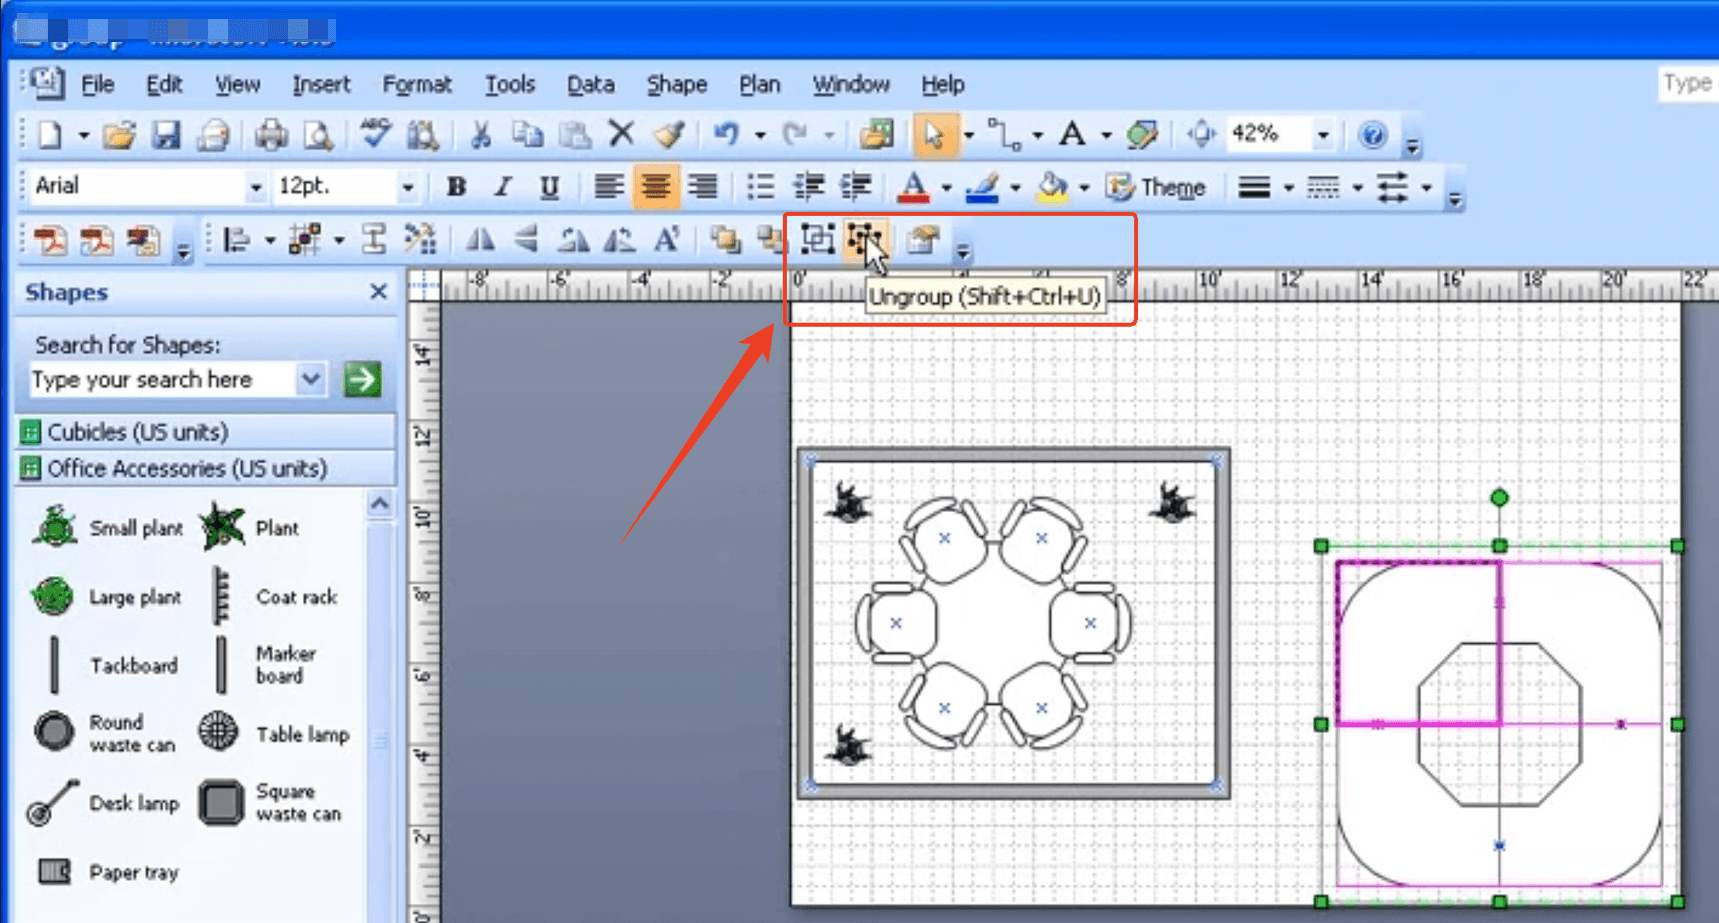This screenshot has width=1719, height=923.
Task: Toggle Underline formatting
Action: pos(549,187)
